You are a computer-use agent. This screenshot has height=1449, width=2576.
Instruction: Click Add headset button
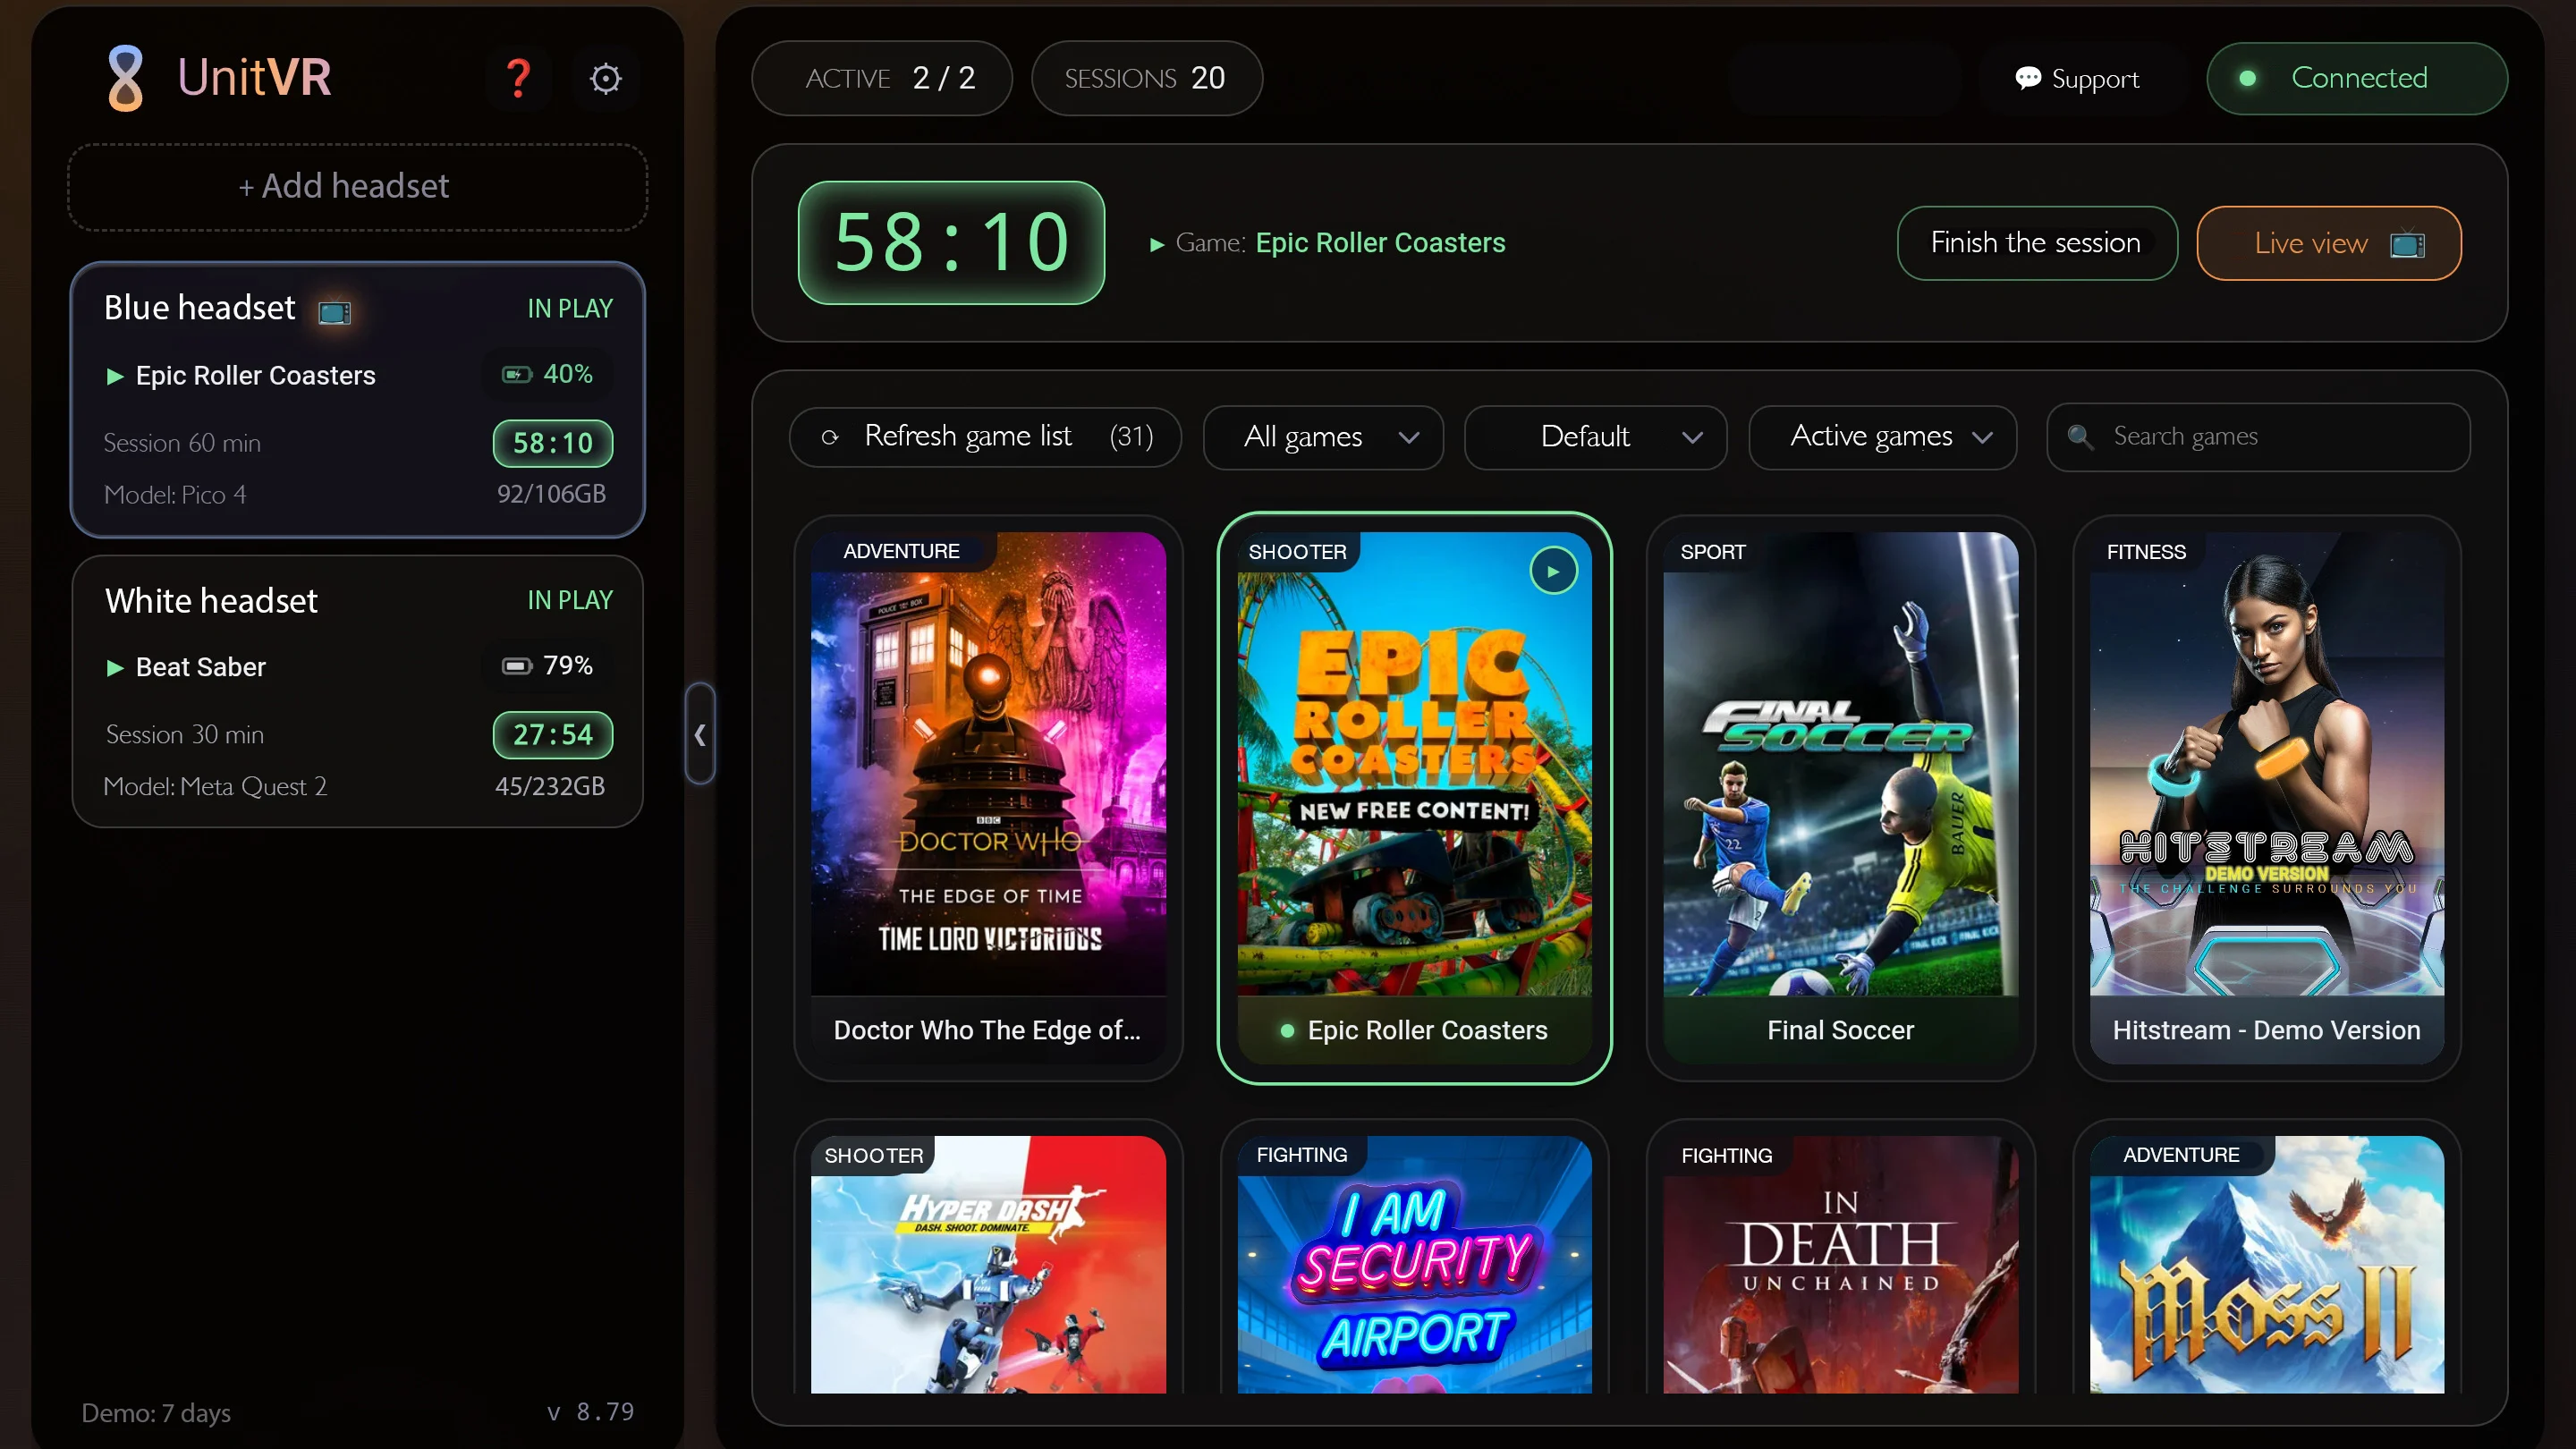click(357, 187)
